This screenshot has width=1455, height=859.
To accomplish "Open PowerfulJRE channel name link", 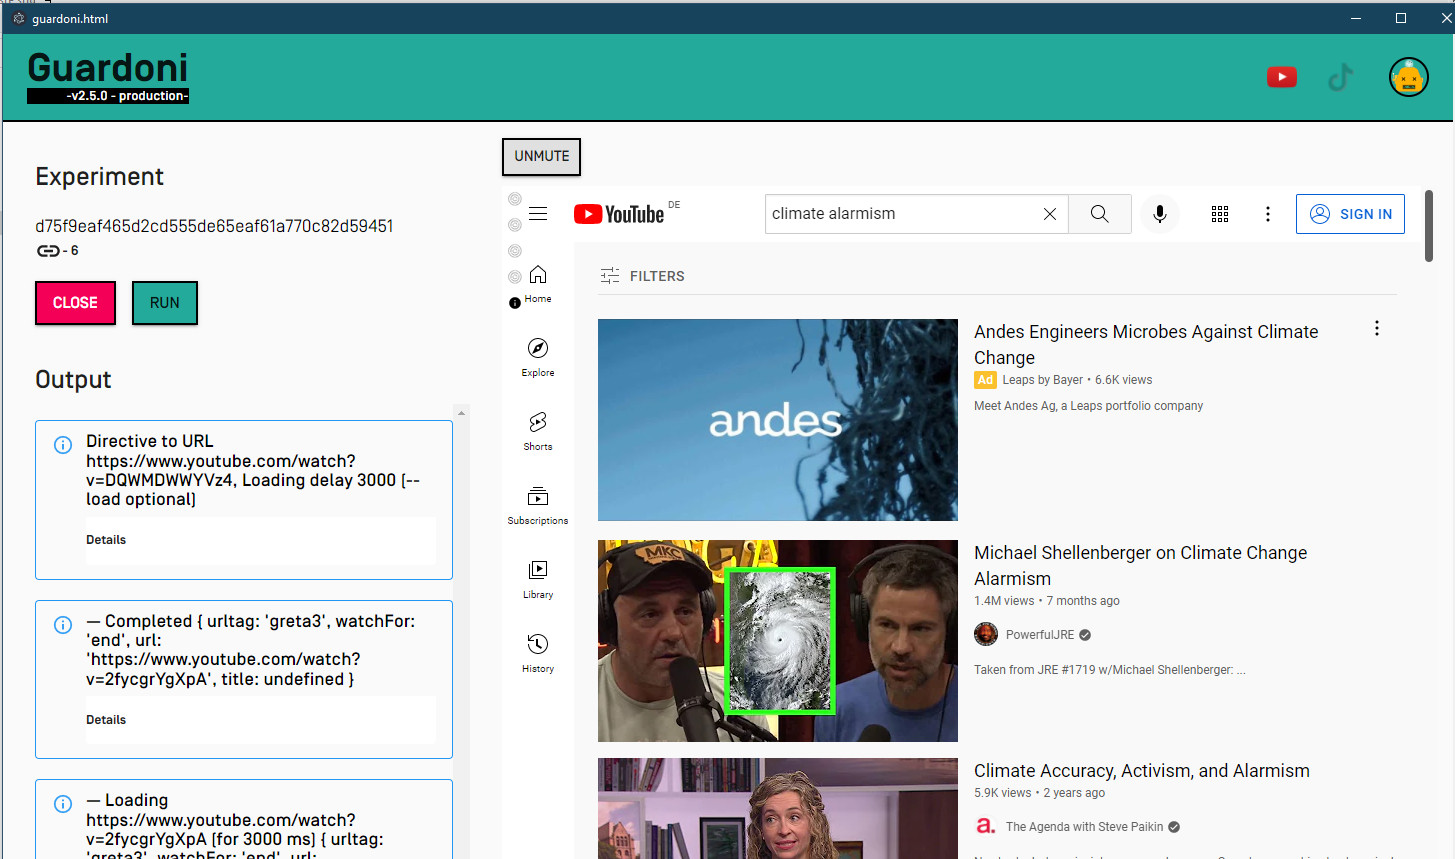I will [x=1040, y=635].
